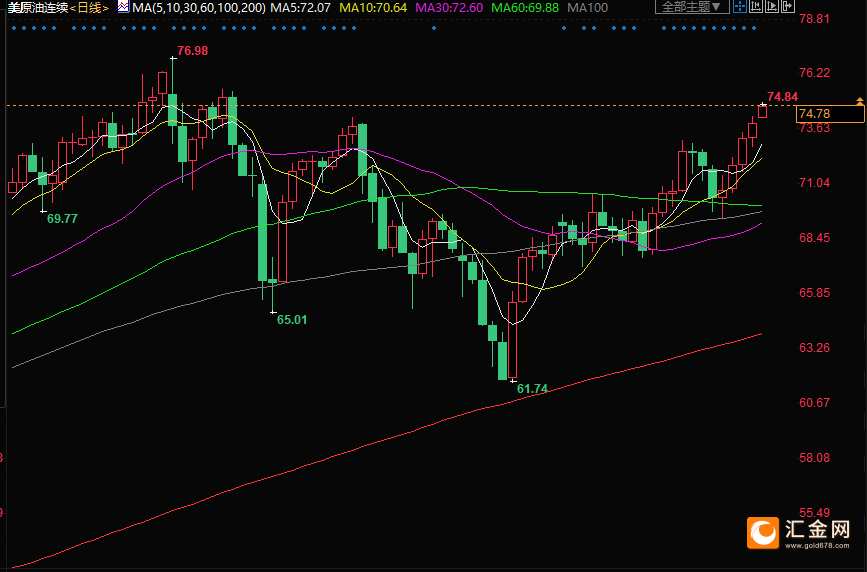867x572 pixels.
Task: Click the crosshair cursor icon in top toolbar
Action: pos(740,6)
